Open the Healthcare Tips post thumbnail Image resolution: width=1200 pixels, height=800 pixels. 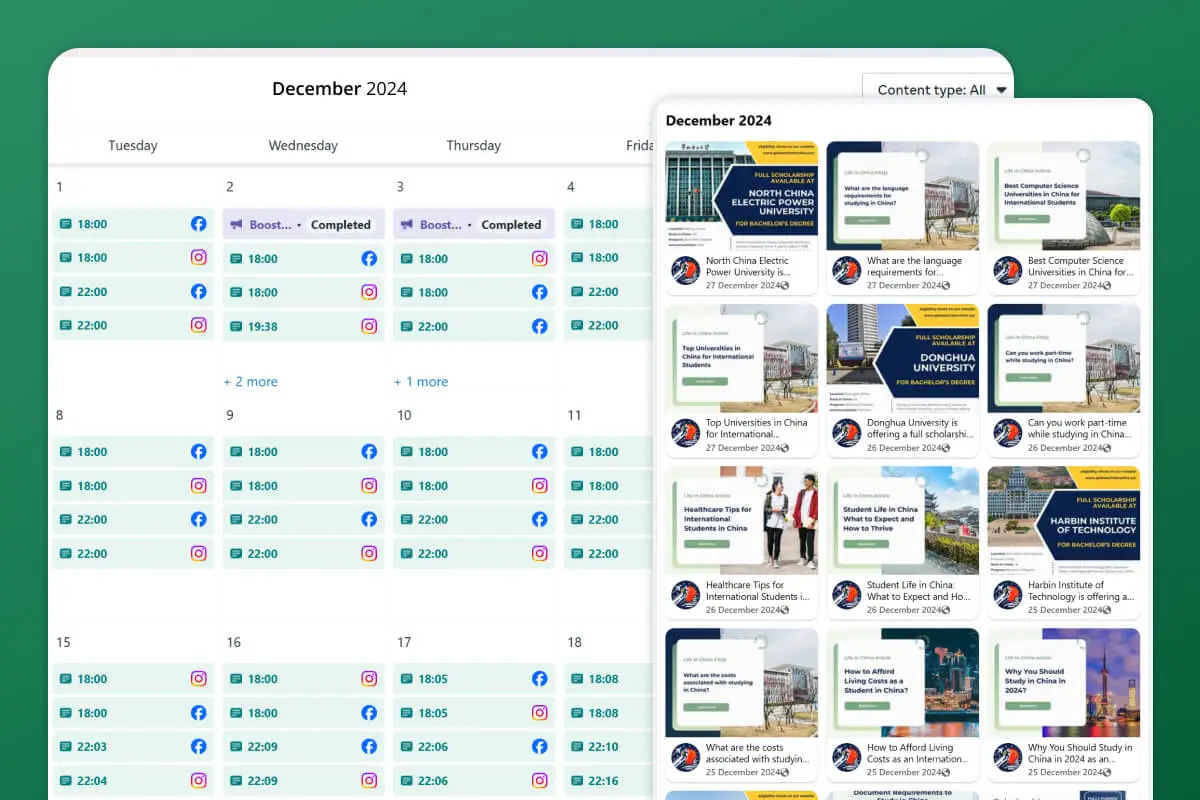click(742, 520)
